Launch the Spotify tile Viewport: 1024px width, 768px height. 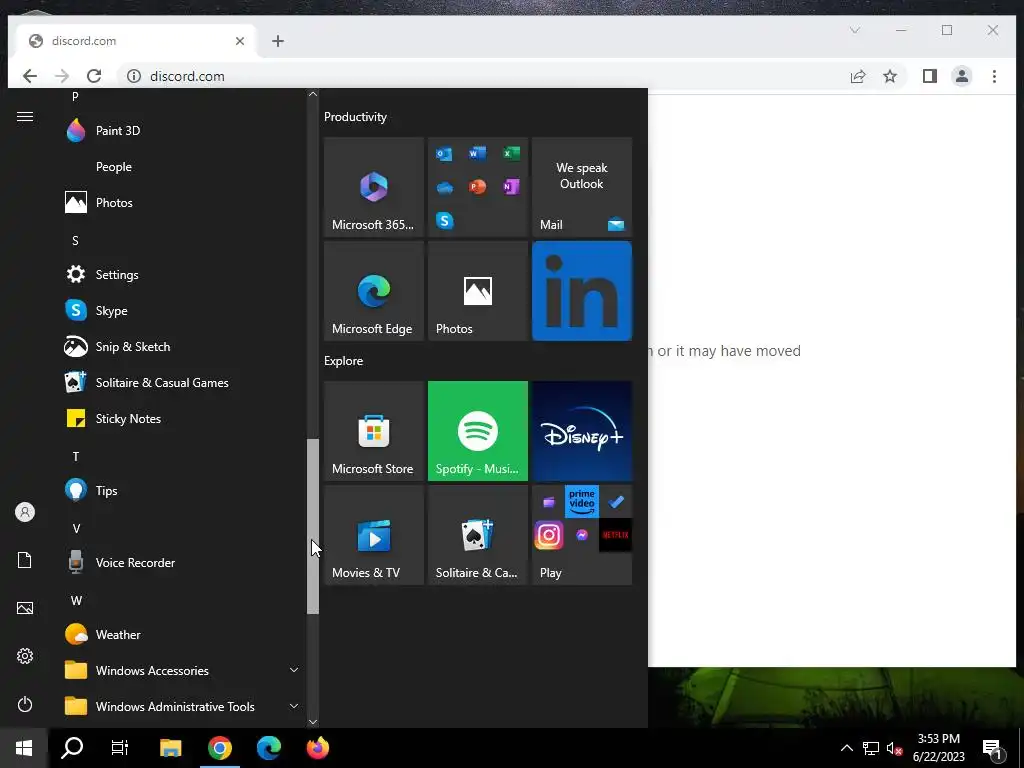coord(477,431)
